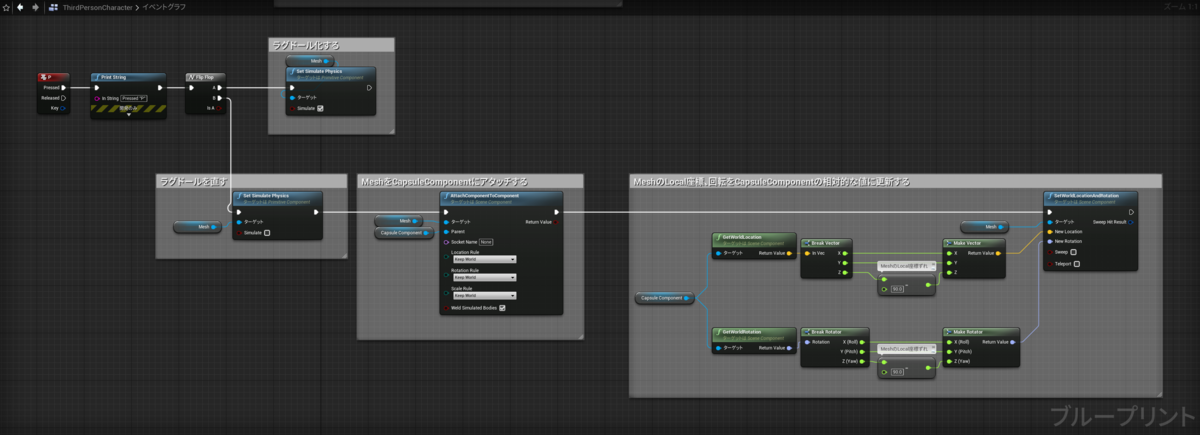Expand the Print String node's advanced options
This screenshot has height=435, width=1200.
click(x=128, y=114)
